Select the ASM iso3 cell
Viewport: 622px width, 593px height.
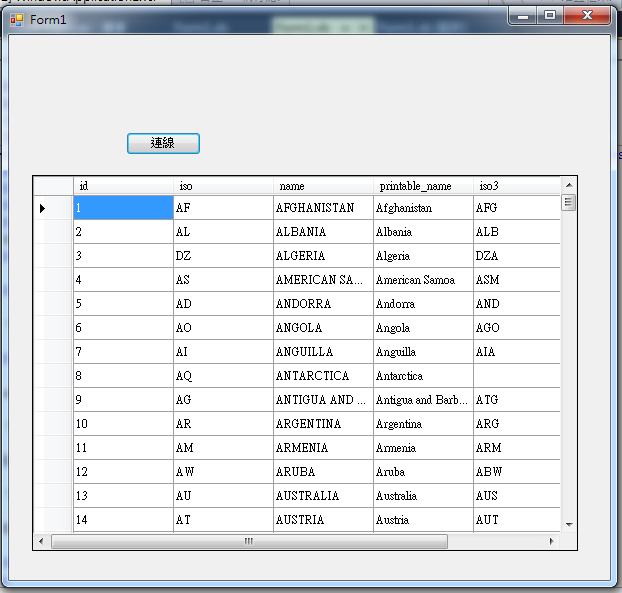point(517,280)
